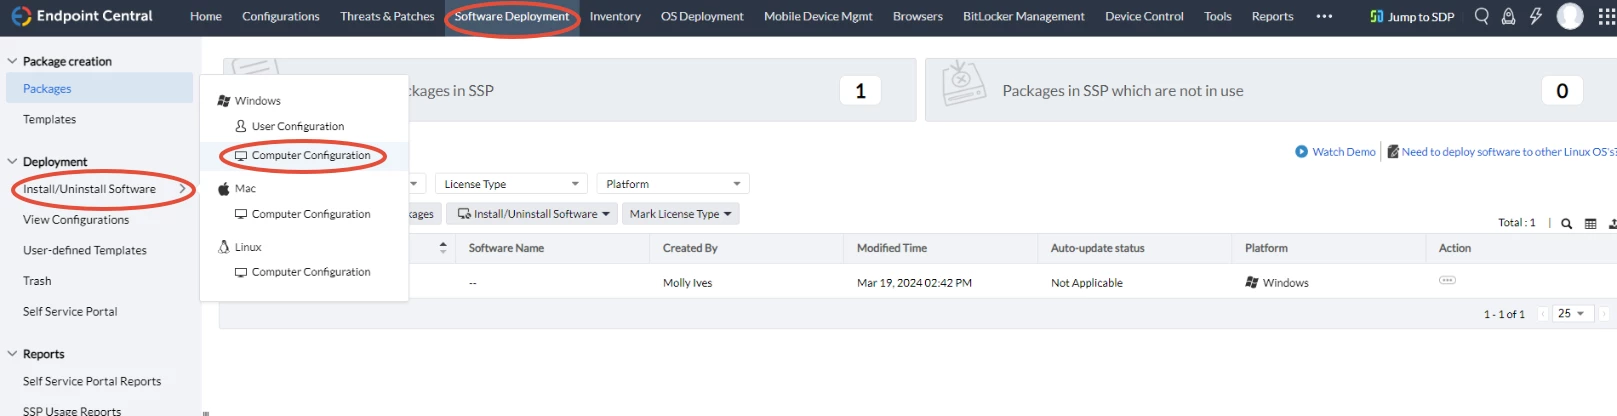Click the Jump to SDP link
The image size is (1617, 416).
1421,17
